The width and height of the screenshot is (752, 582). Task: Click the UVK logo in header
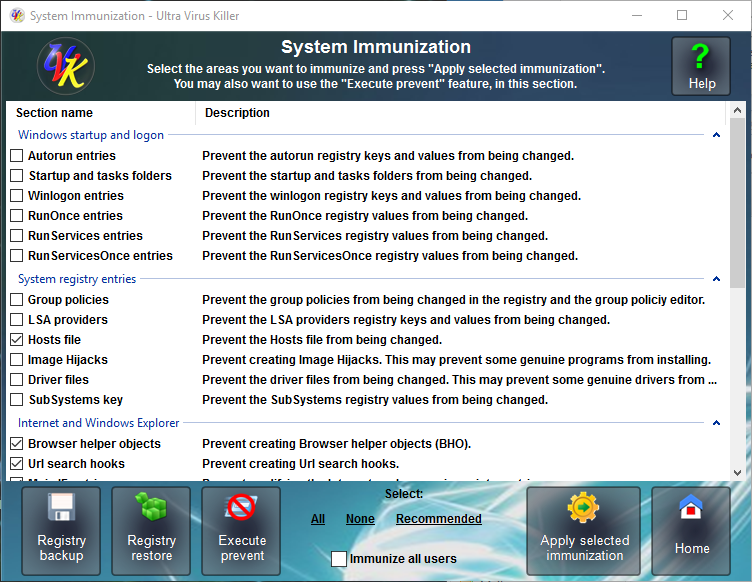click(66, 66)
